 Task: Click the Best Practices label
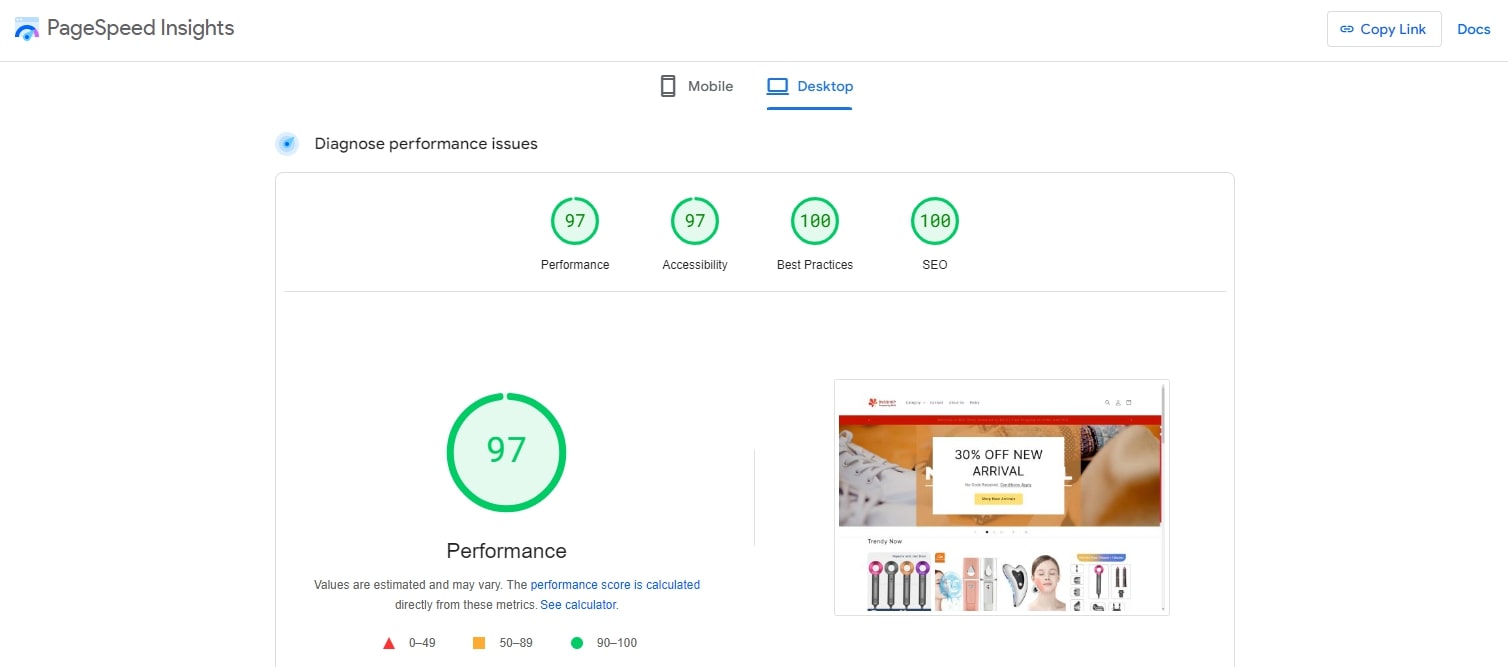815,265
